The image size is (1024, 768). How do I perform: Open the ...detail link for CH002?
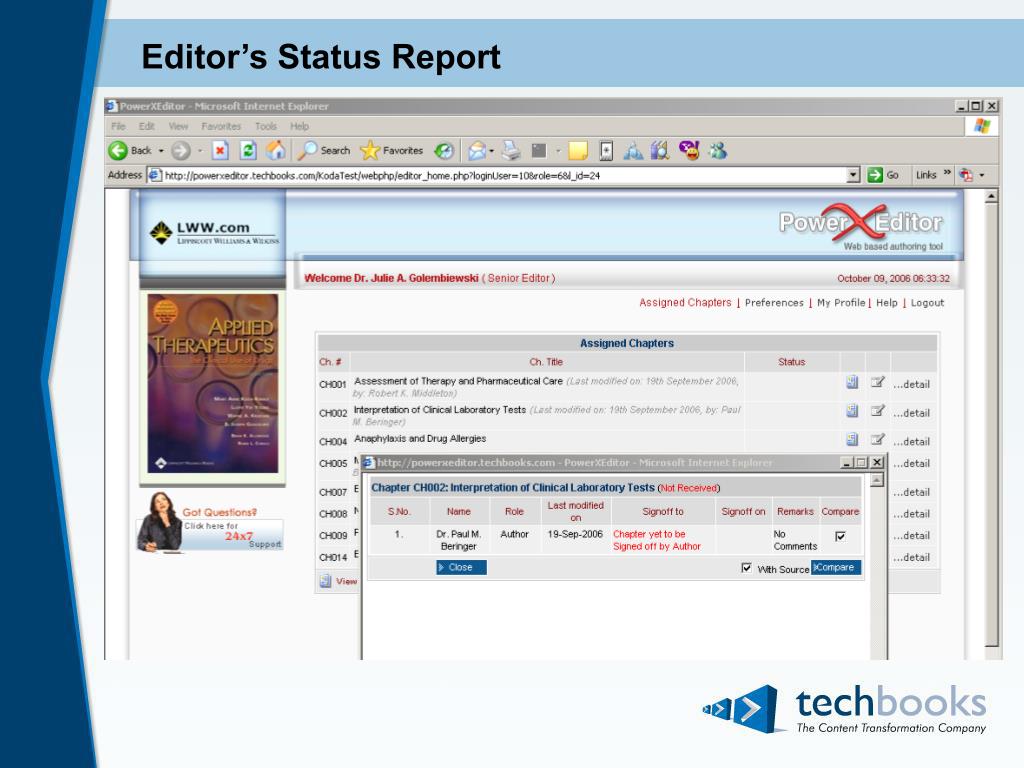[912, 413]
